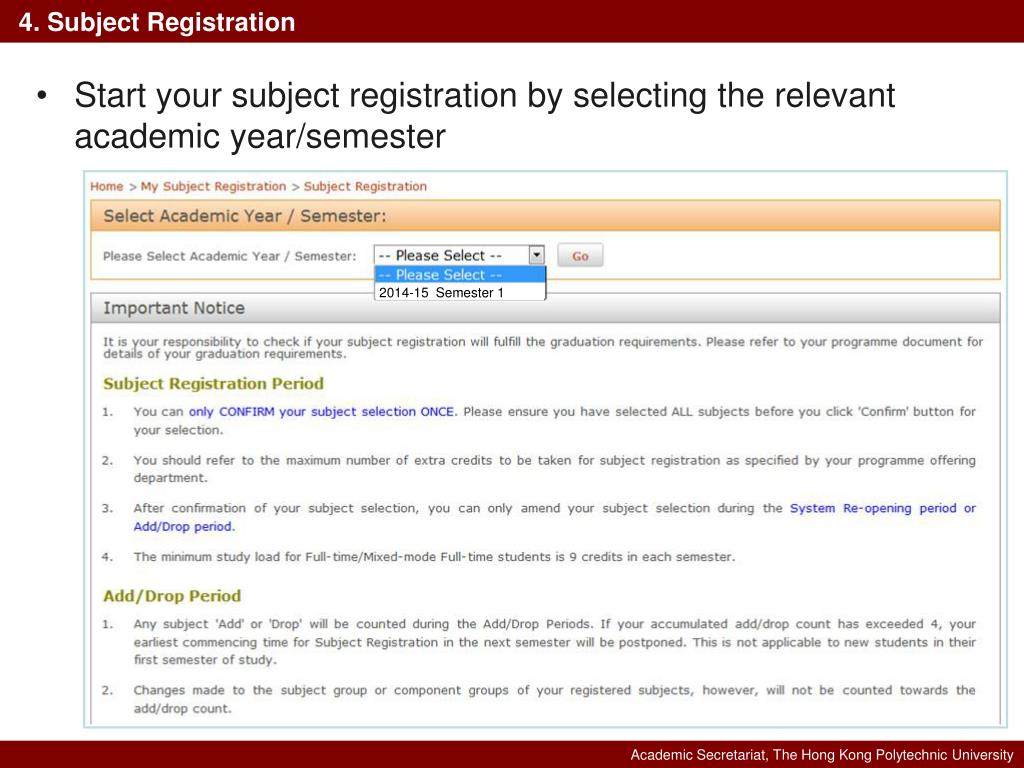Screen dimensions: 1024x768
Task: Click the maximum extra credits notice item
Action: 554,469
